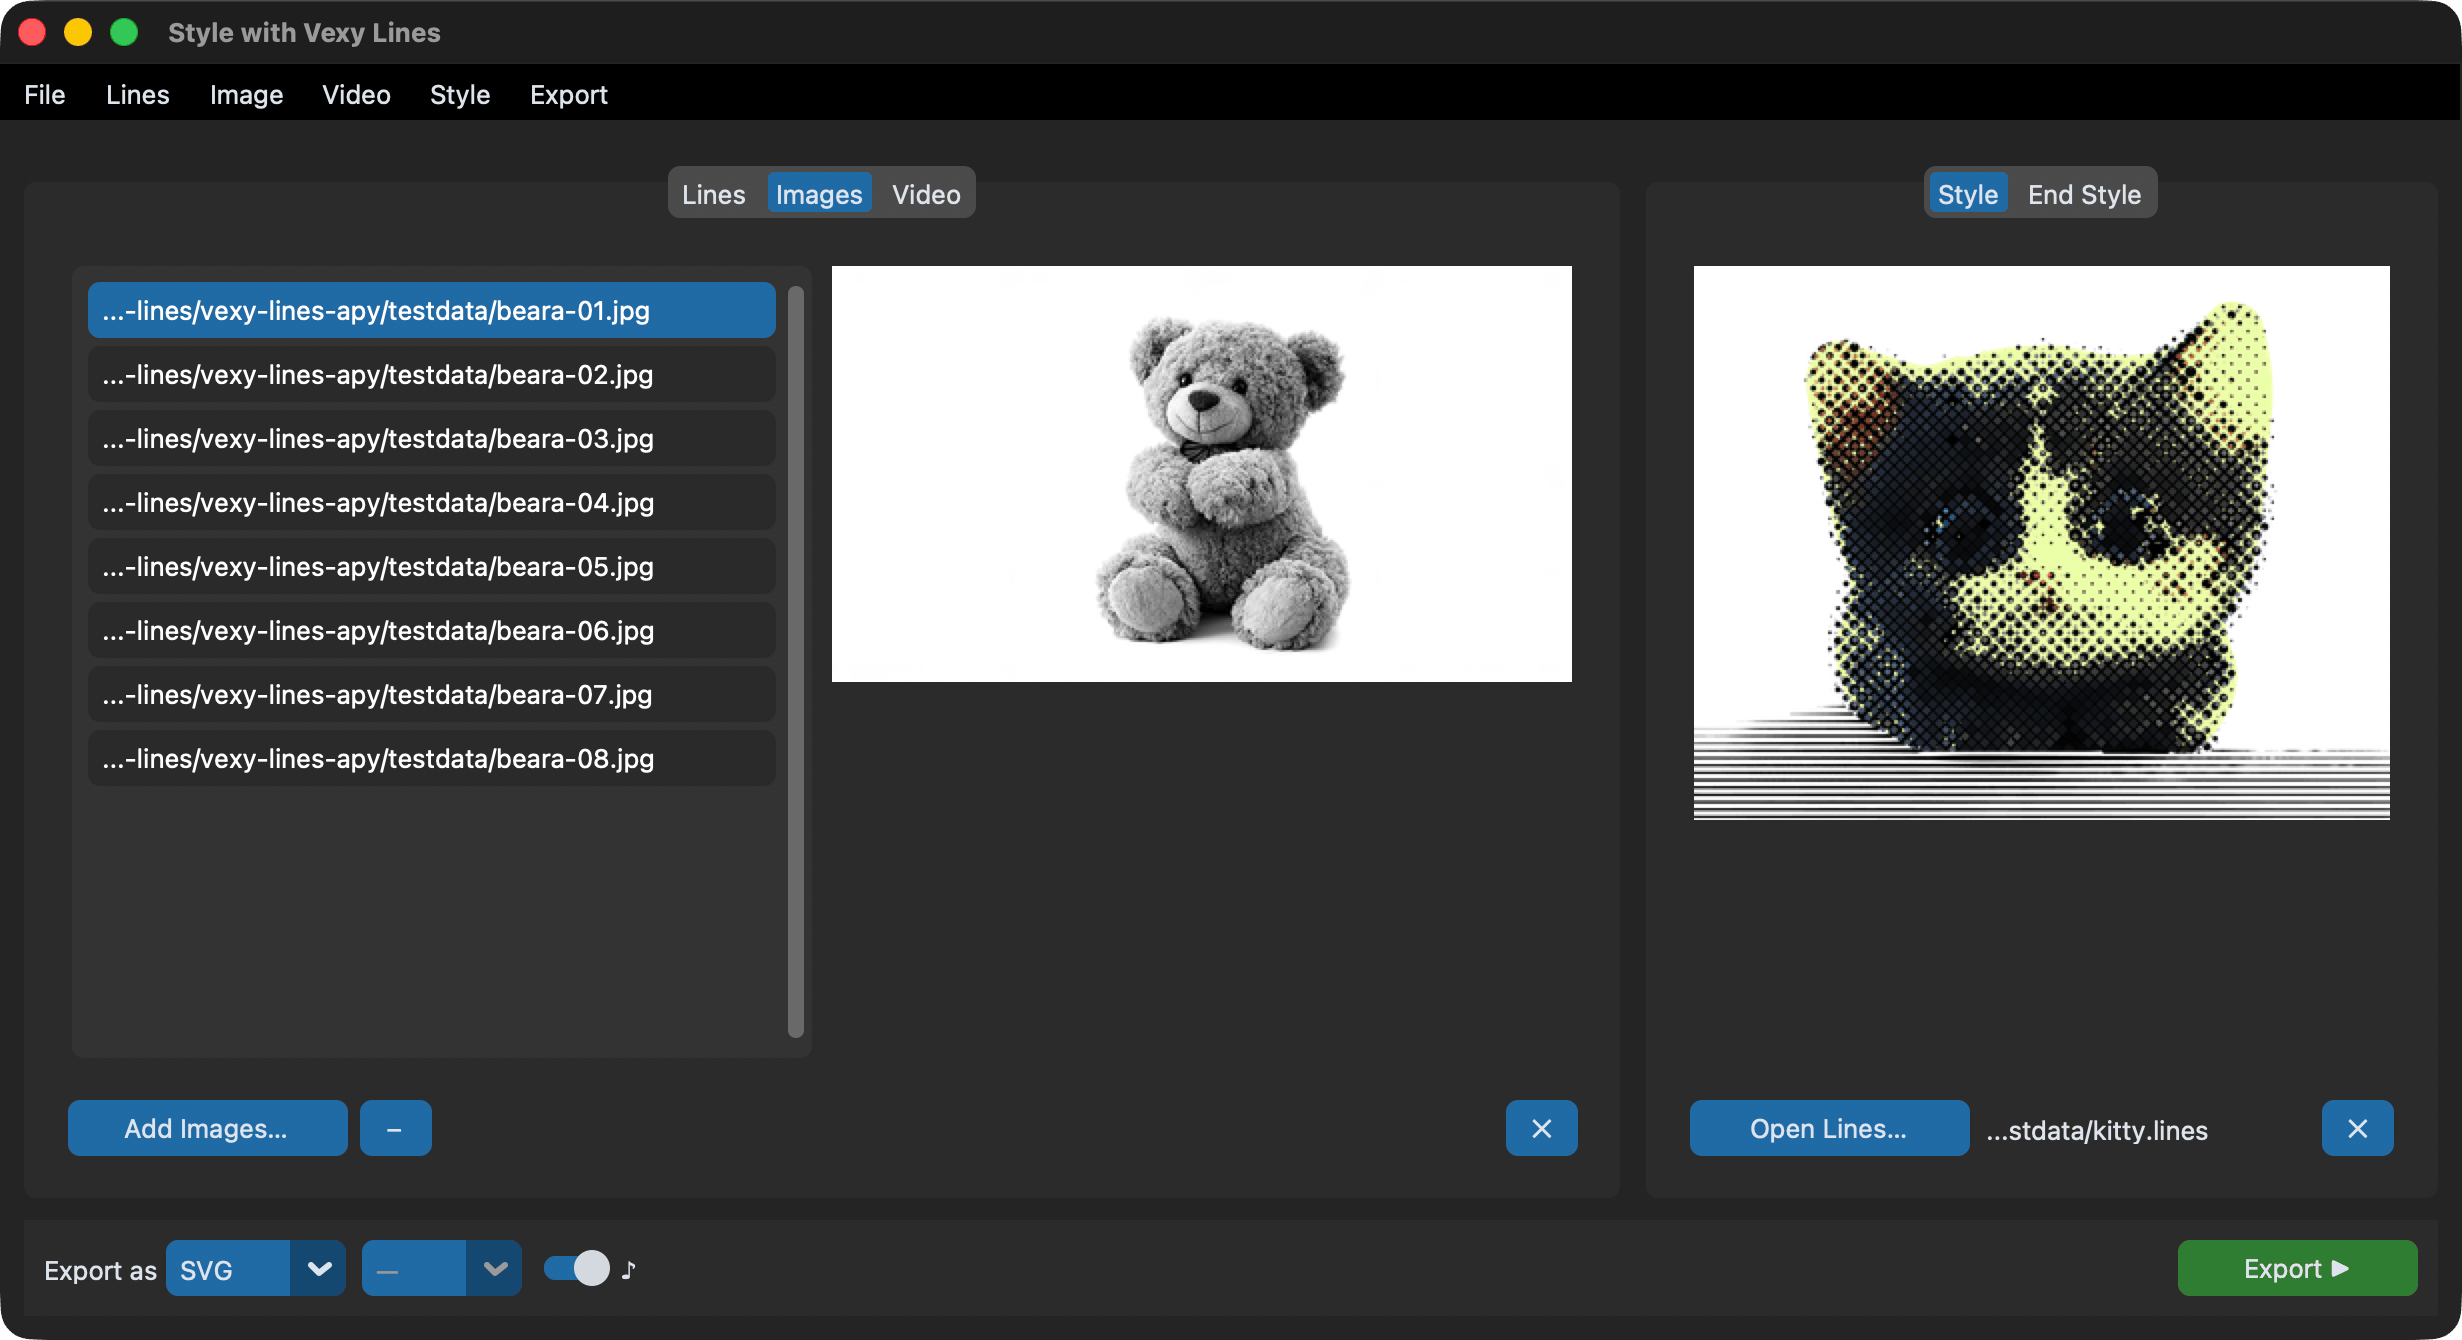Select beara-03.jpg in the image list
The height and width of the screenshot is (1340, 2462).
pyautogui.click(x=431, y=438)
